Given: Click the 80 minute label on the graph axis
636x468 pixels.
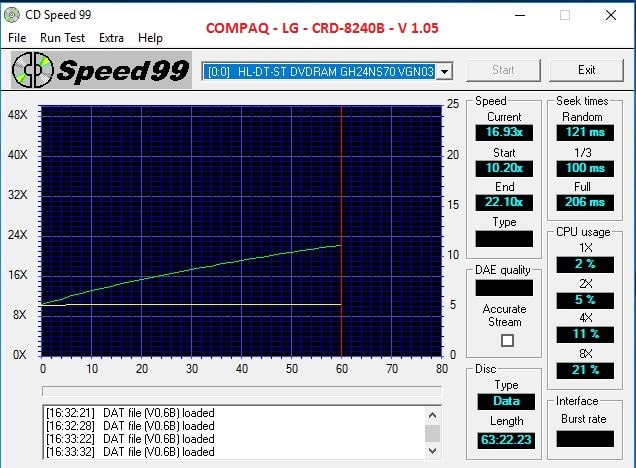Looking at the screenshot, I should [x=442, y=369].
